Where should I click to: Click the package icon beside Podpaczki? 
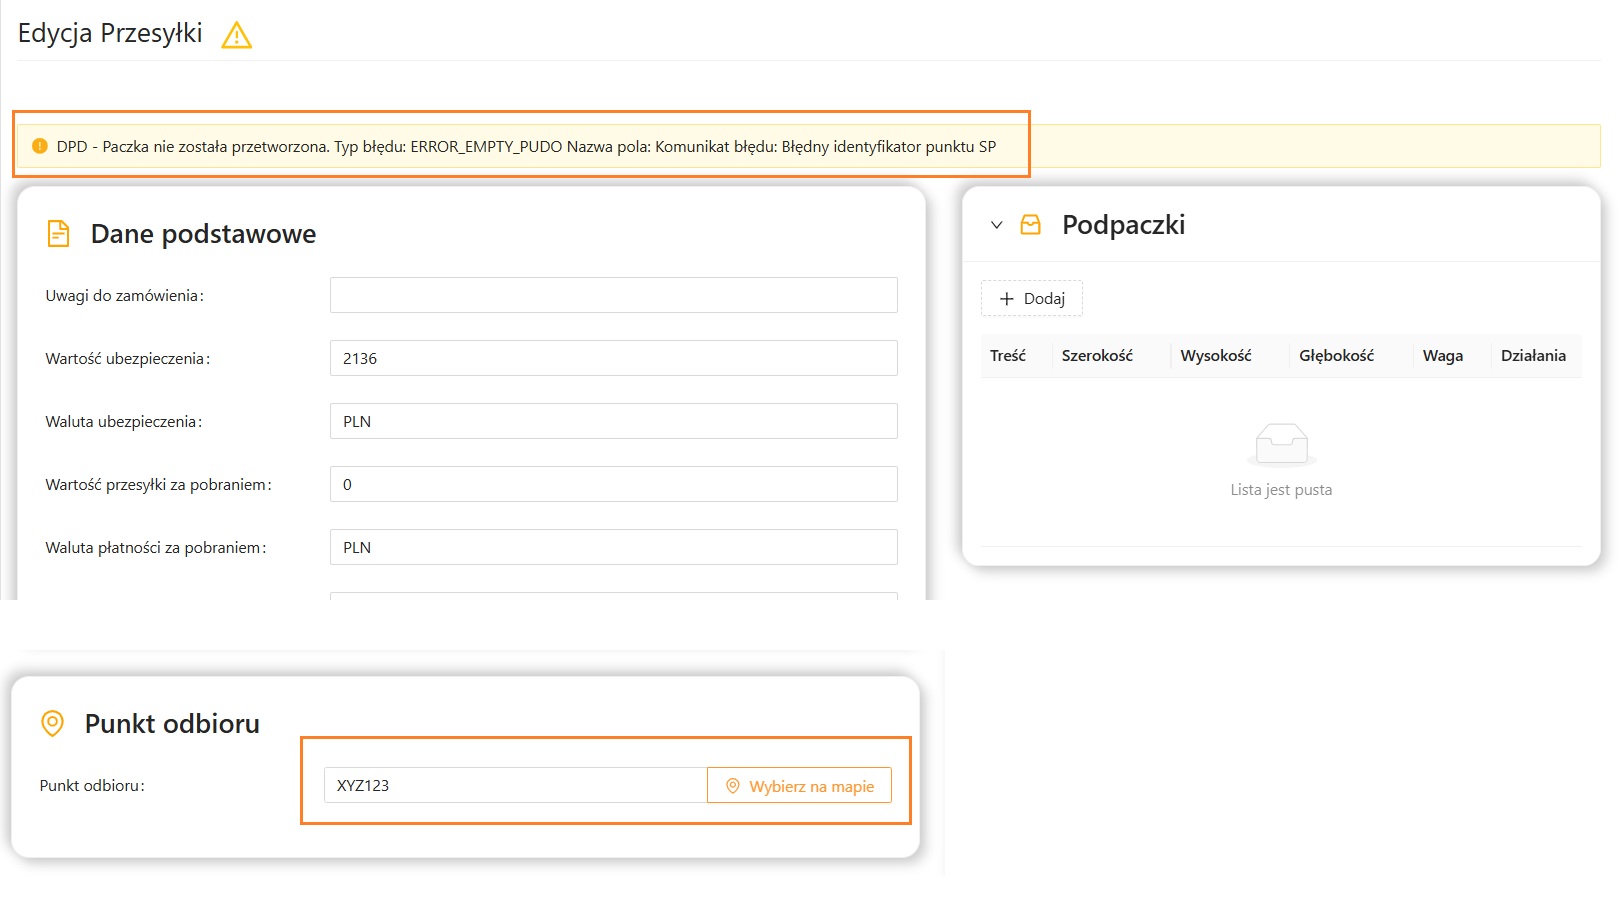click(x=1030, y=225)
